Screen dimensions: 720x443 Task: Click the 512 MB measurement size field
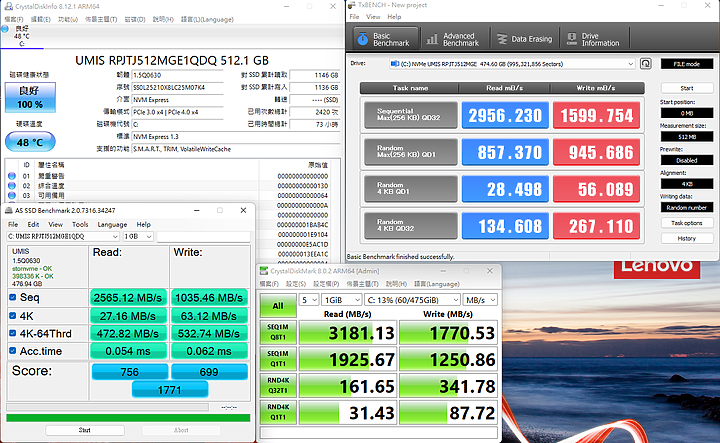coord(686,137)
